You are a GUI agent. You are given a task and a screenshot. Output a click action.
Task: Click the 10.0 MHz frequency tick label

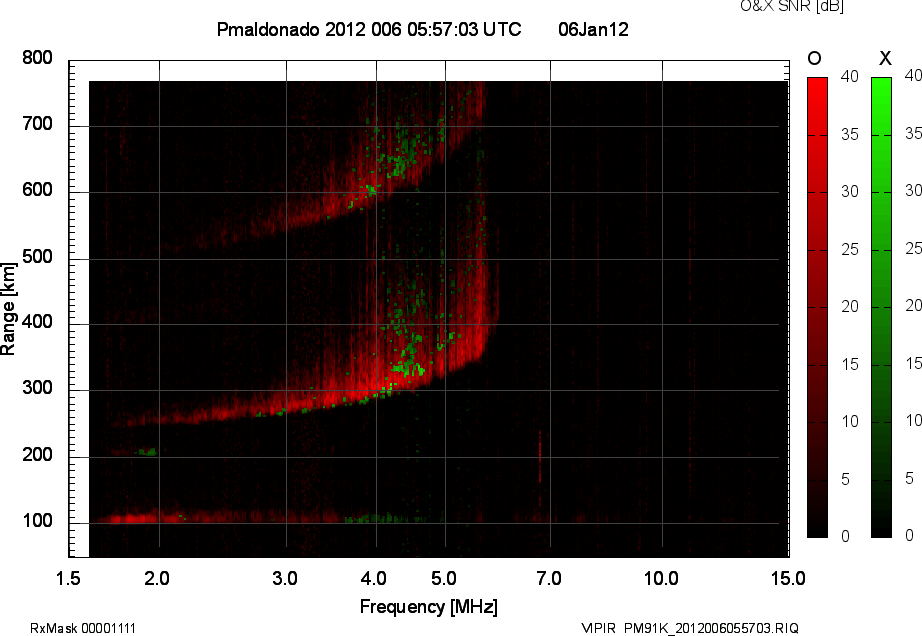click(x=662, y=579)
